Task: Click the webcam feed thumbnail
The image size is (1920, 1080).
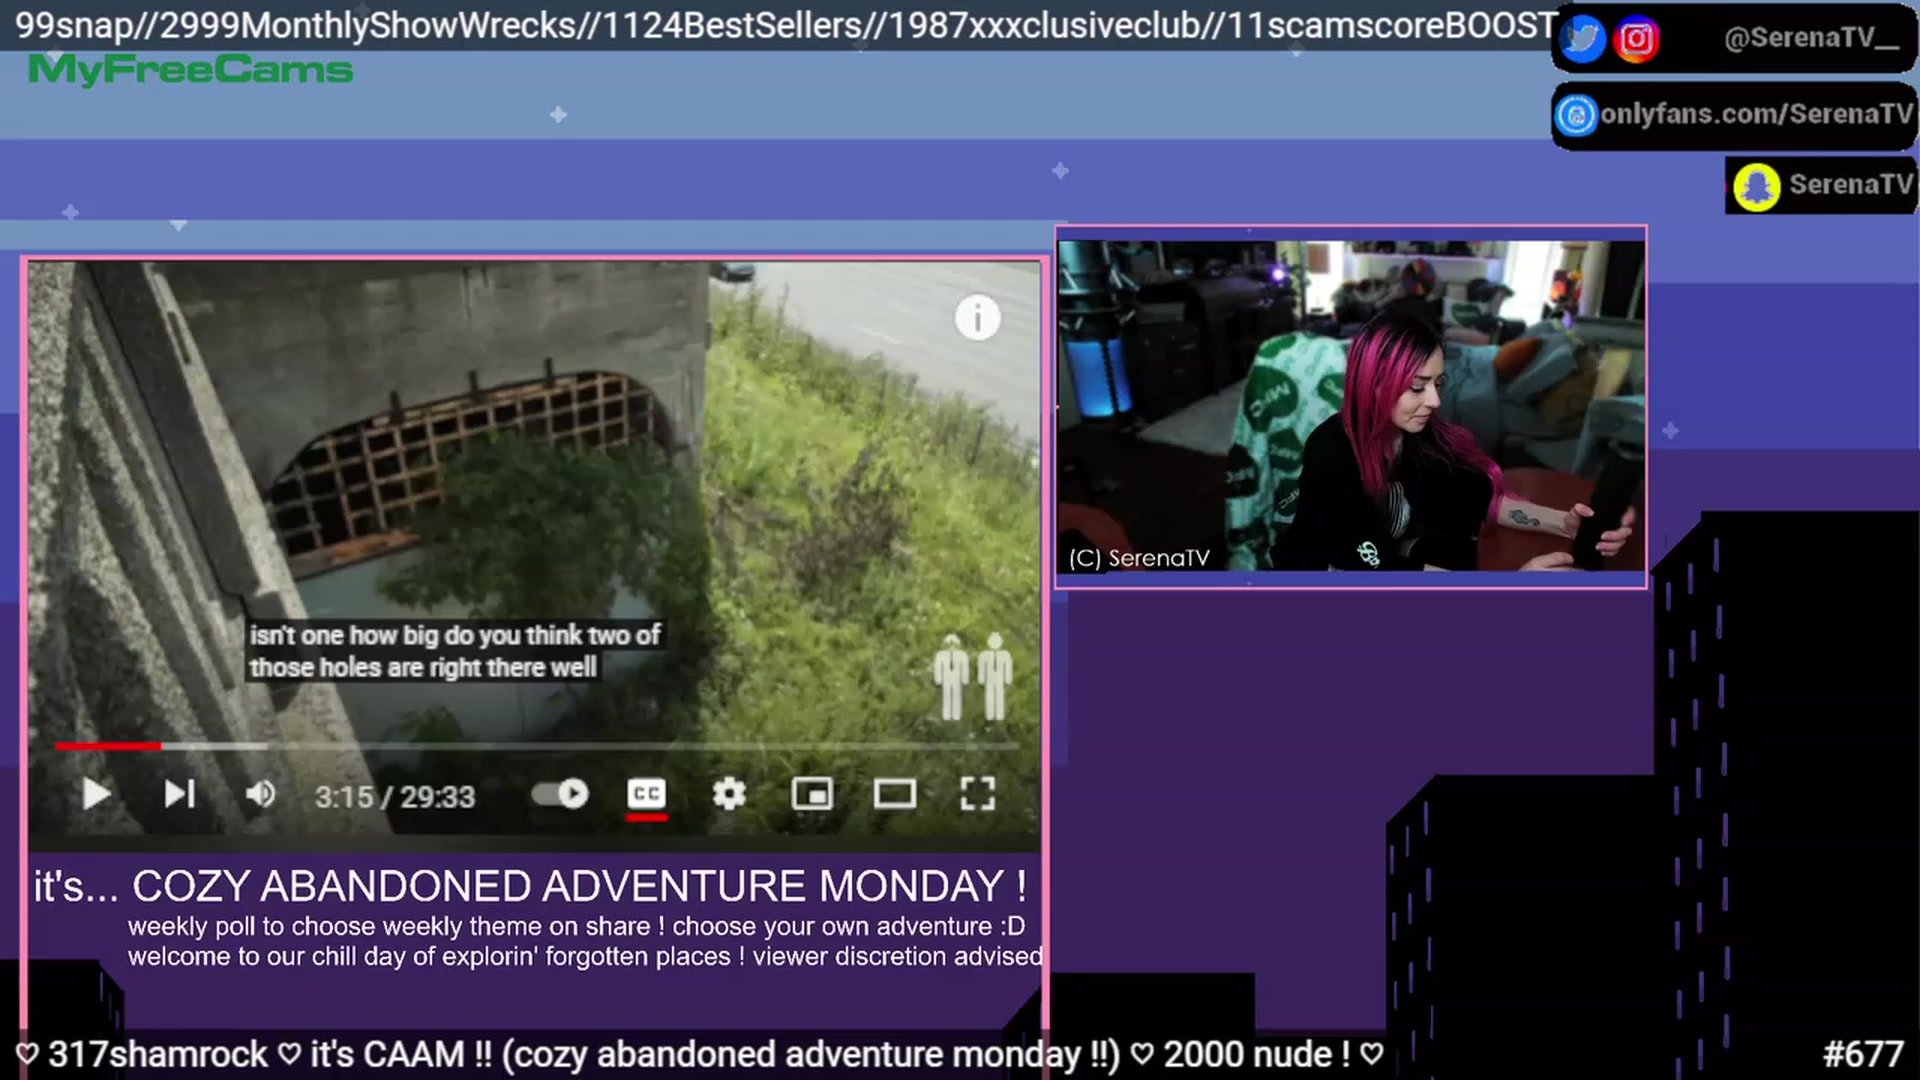Action: click(x=1351, y=406)
